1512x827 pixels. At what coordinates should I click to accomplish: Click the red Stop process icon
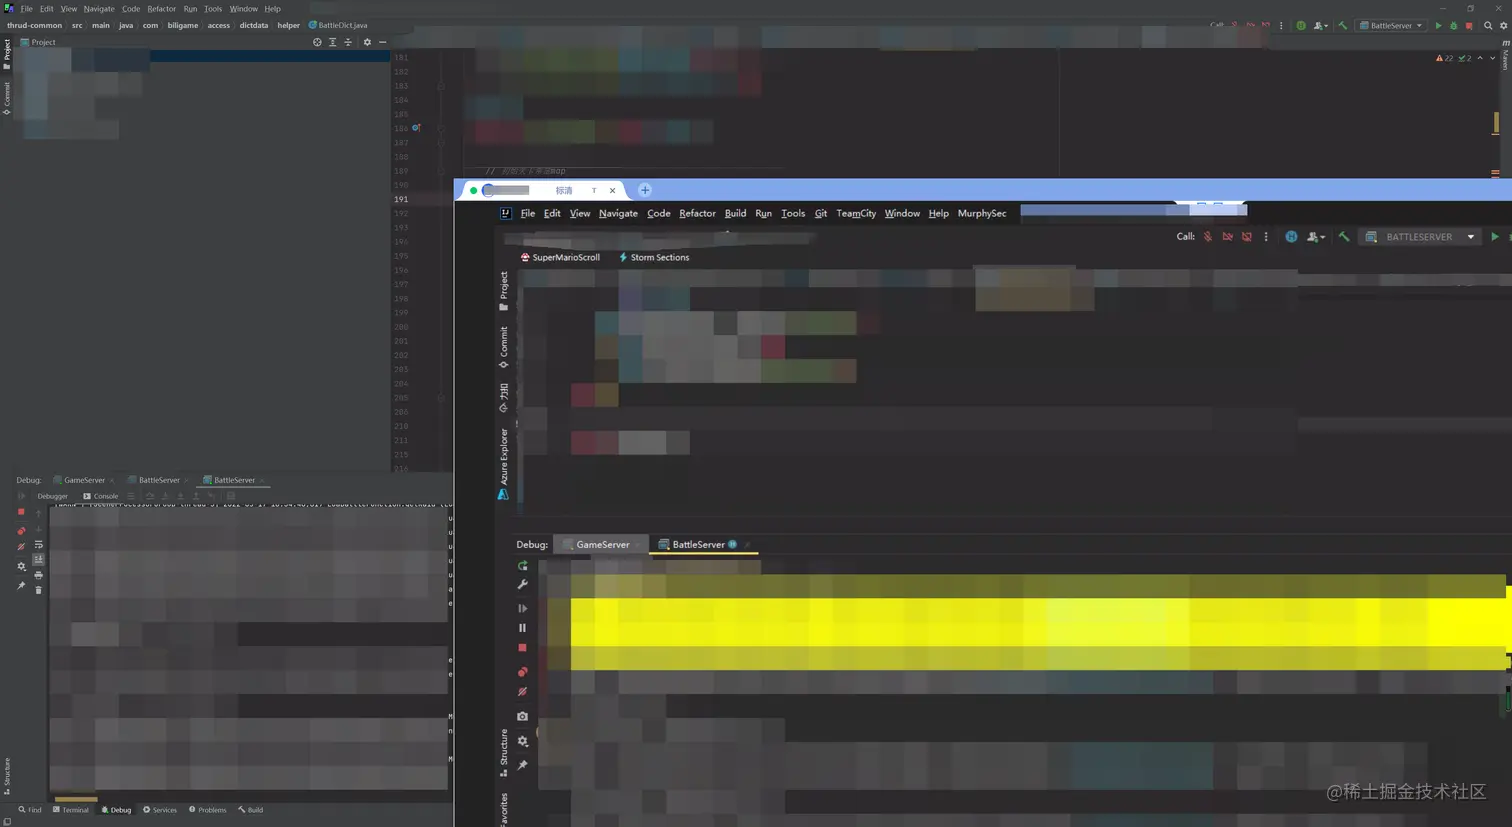point(522,648)
